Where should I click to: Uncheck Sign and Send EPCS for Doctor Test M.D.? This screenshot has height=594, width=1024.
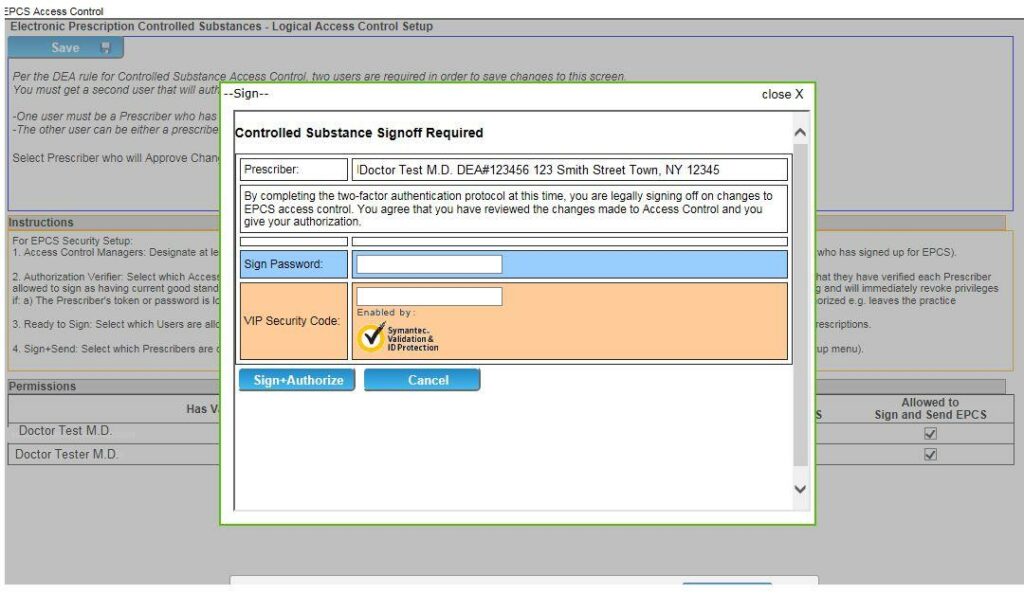pyautogui.click(x=930, y=433)
